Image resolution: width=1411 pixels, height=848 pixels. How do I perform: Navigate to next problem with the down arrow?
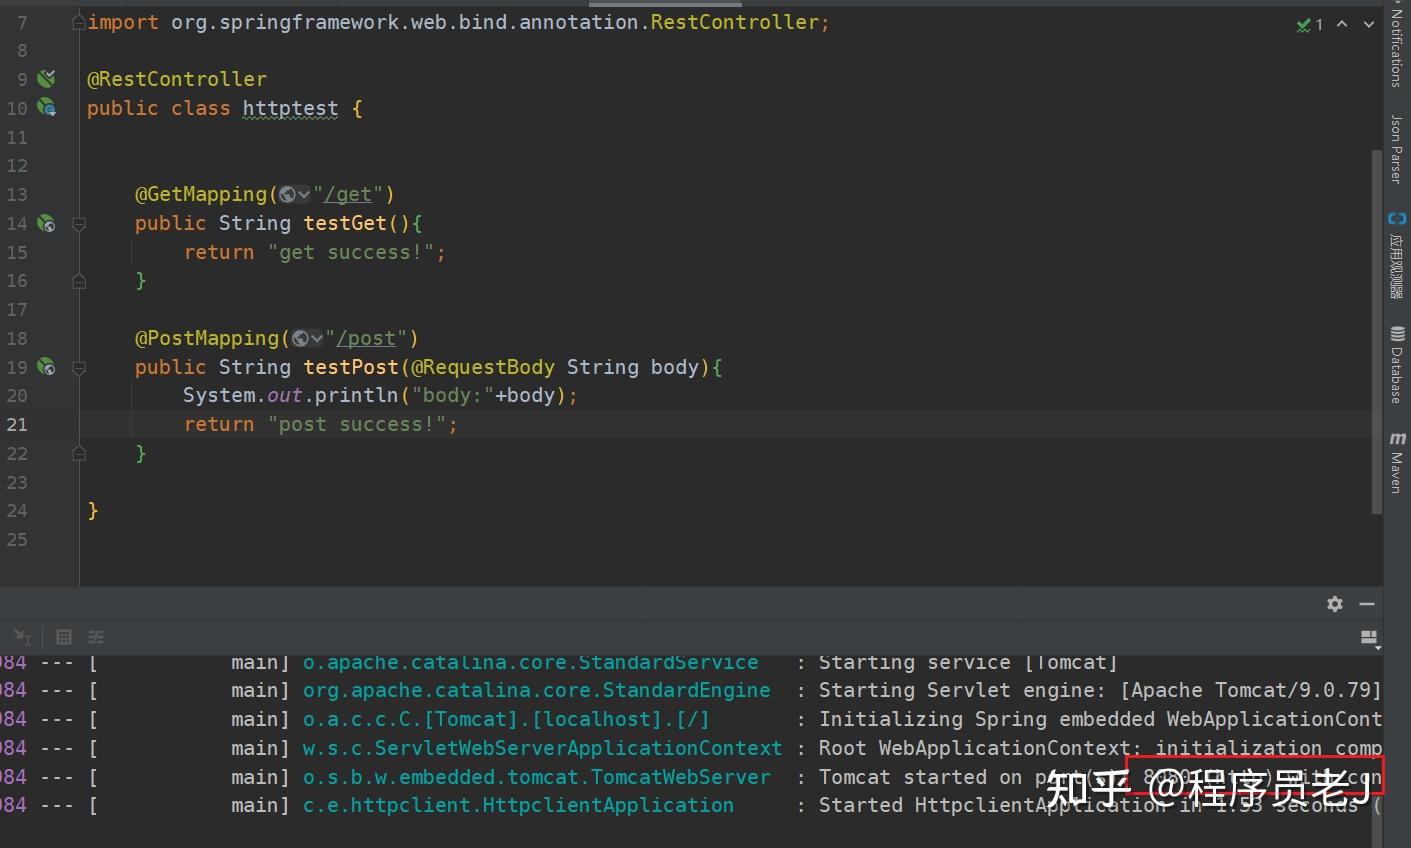(1368, 24)
